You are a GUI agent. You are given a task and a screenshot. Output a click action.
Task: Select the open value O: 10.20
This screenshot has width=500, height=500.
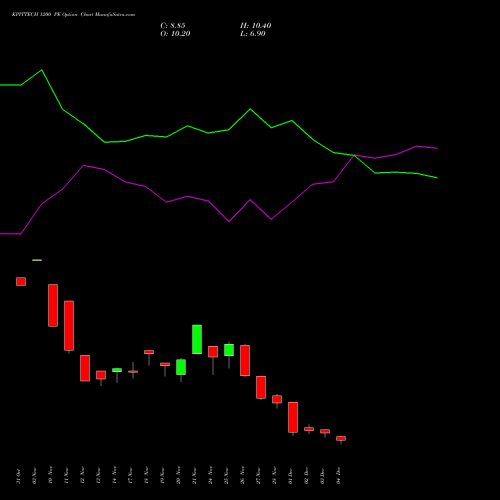(x=175, y=34)
